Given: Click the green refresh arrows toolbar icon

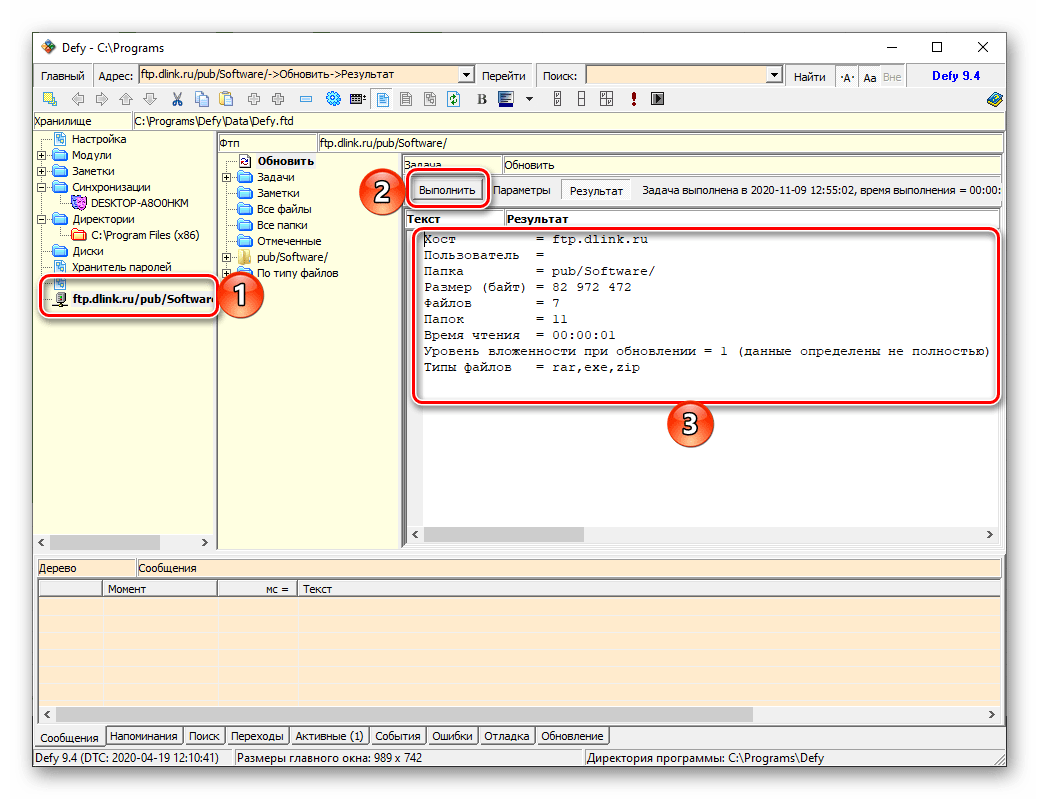Looking at the screenshot, I should click(453, 99).
